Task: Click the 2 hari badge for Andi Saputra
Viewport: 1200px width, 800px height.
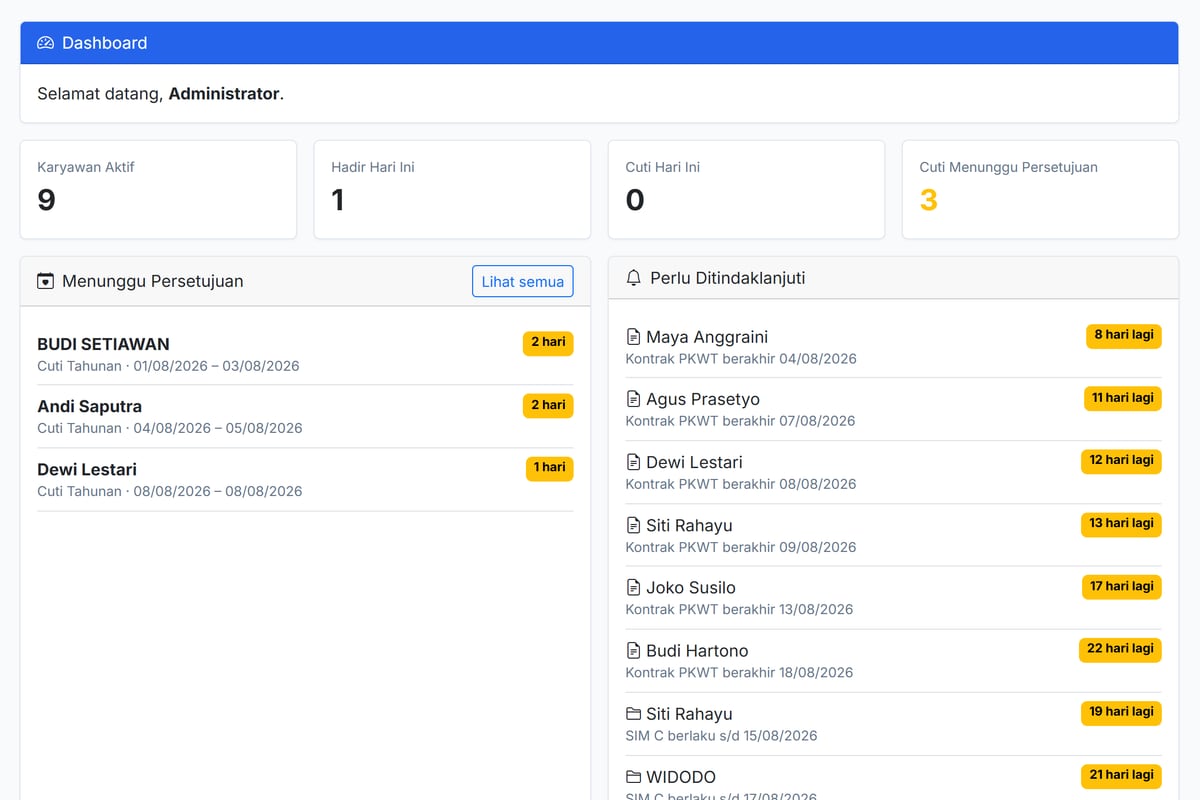Action: click(548, 406)
